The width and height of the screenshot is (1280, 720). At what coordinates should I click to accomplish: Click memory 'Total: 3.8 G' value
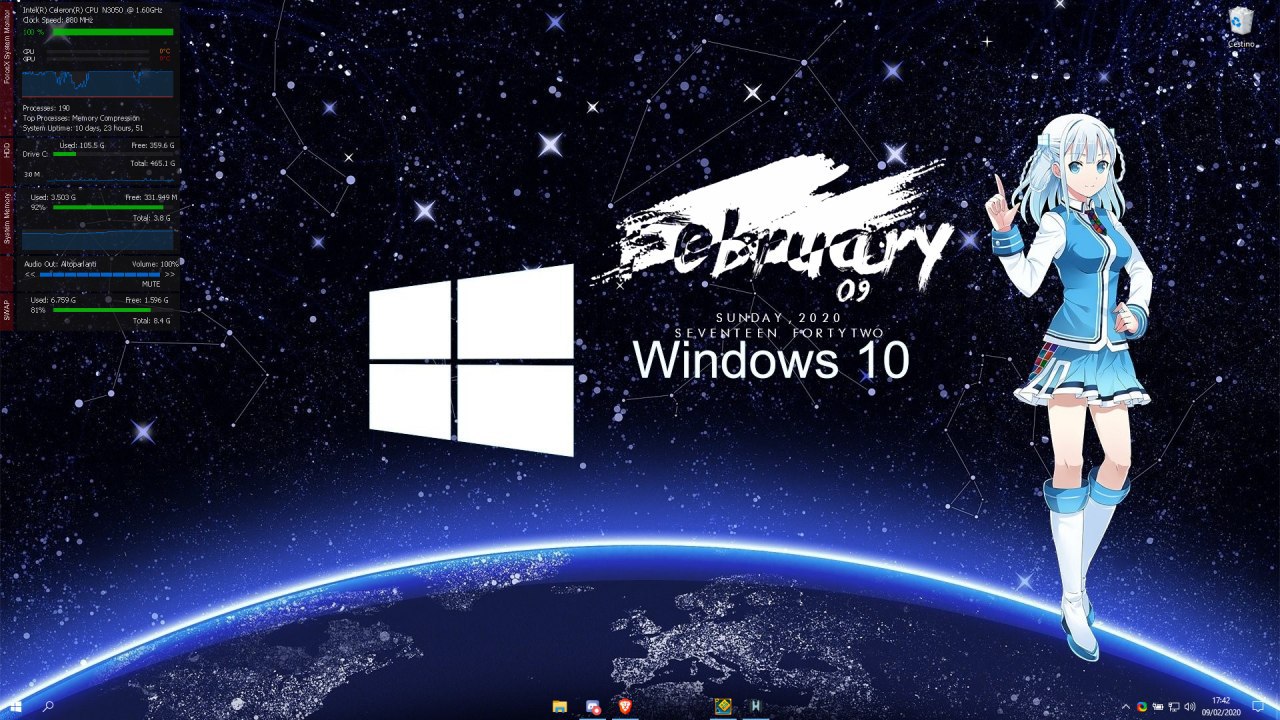pyautogui.click(x=152, y=217)
